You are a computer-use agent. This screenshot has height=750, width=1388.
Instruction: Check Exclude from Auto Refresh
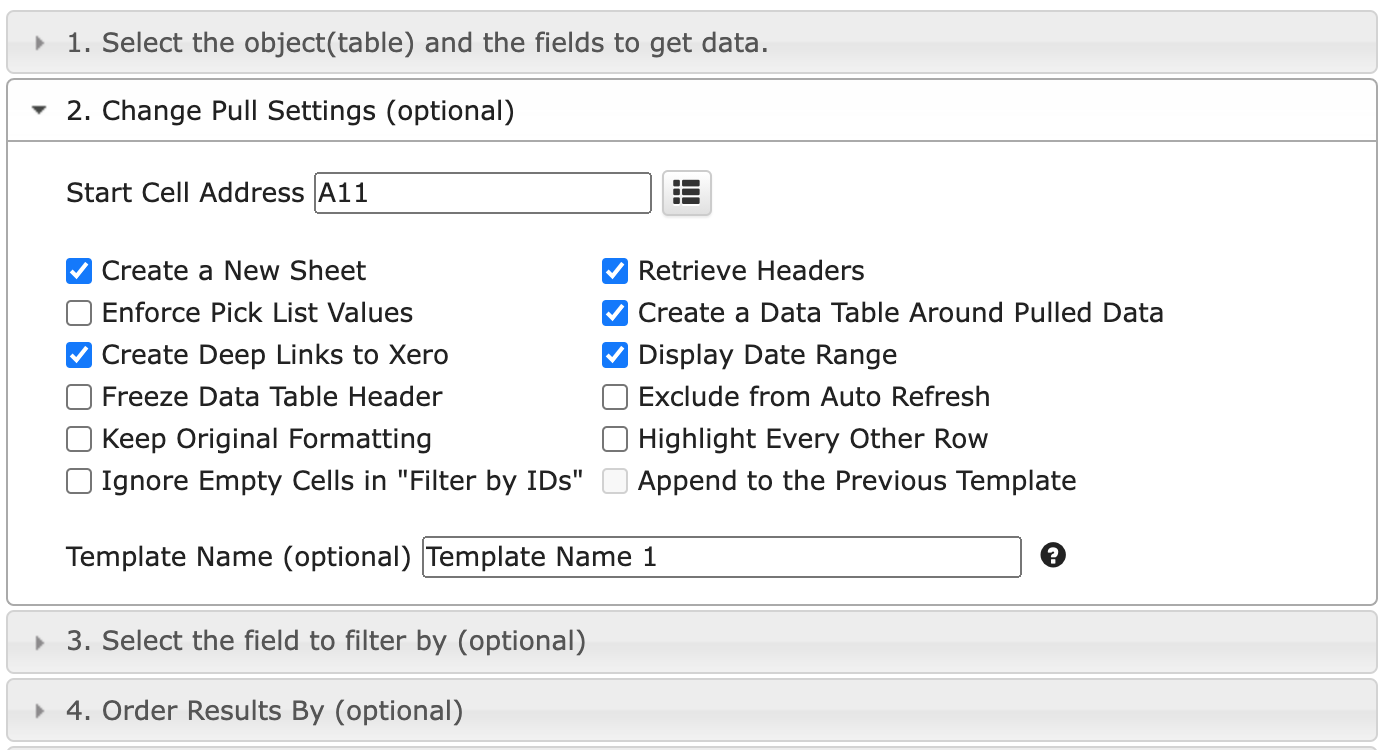(x=615, y=398)
